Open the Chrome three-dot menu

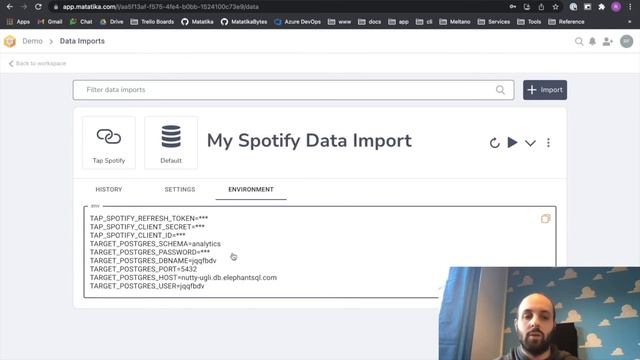tap(630, 7)
